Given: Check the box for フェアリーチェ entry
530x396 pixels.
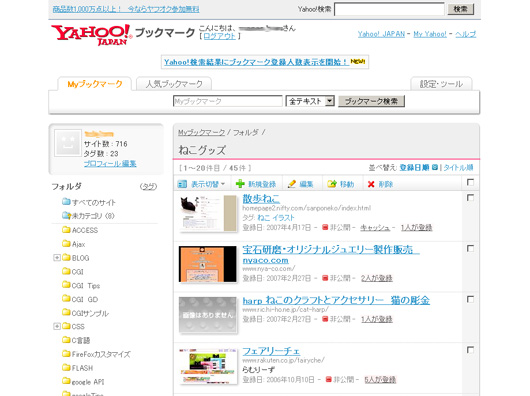Looking at the screenshot, I should 470,350.
